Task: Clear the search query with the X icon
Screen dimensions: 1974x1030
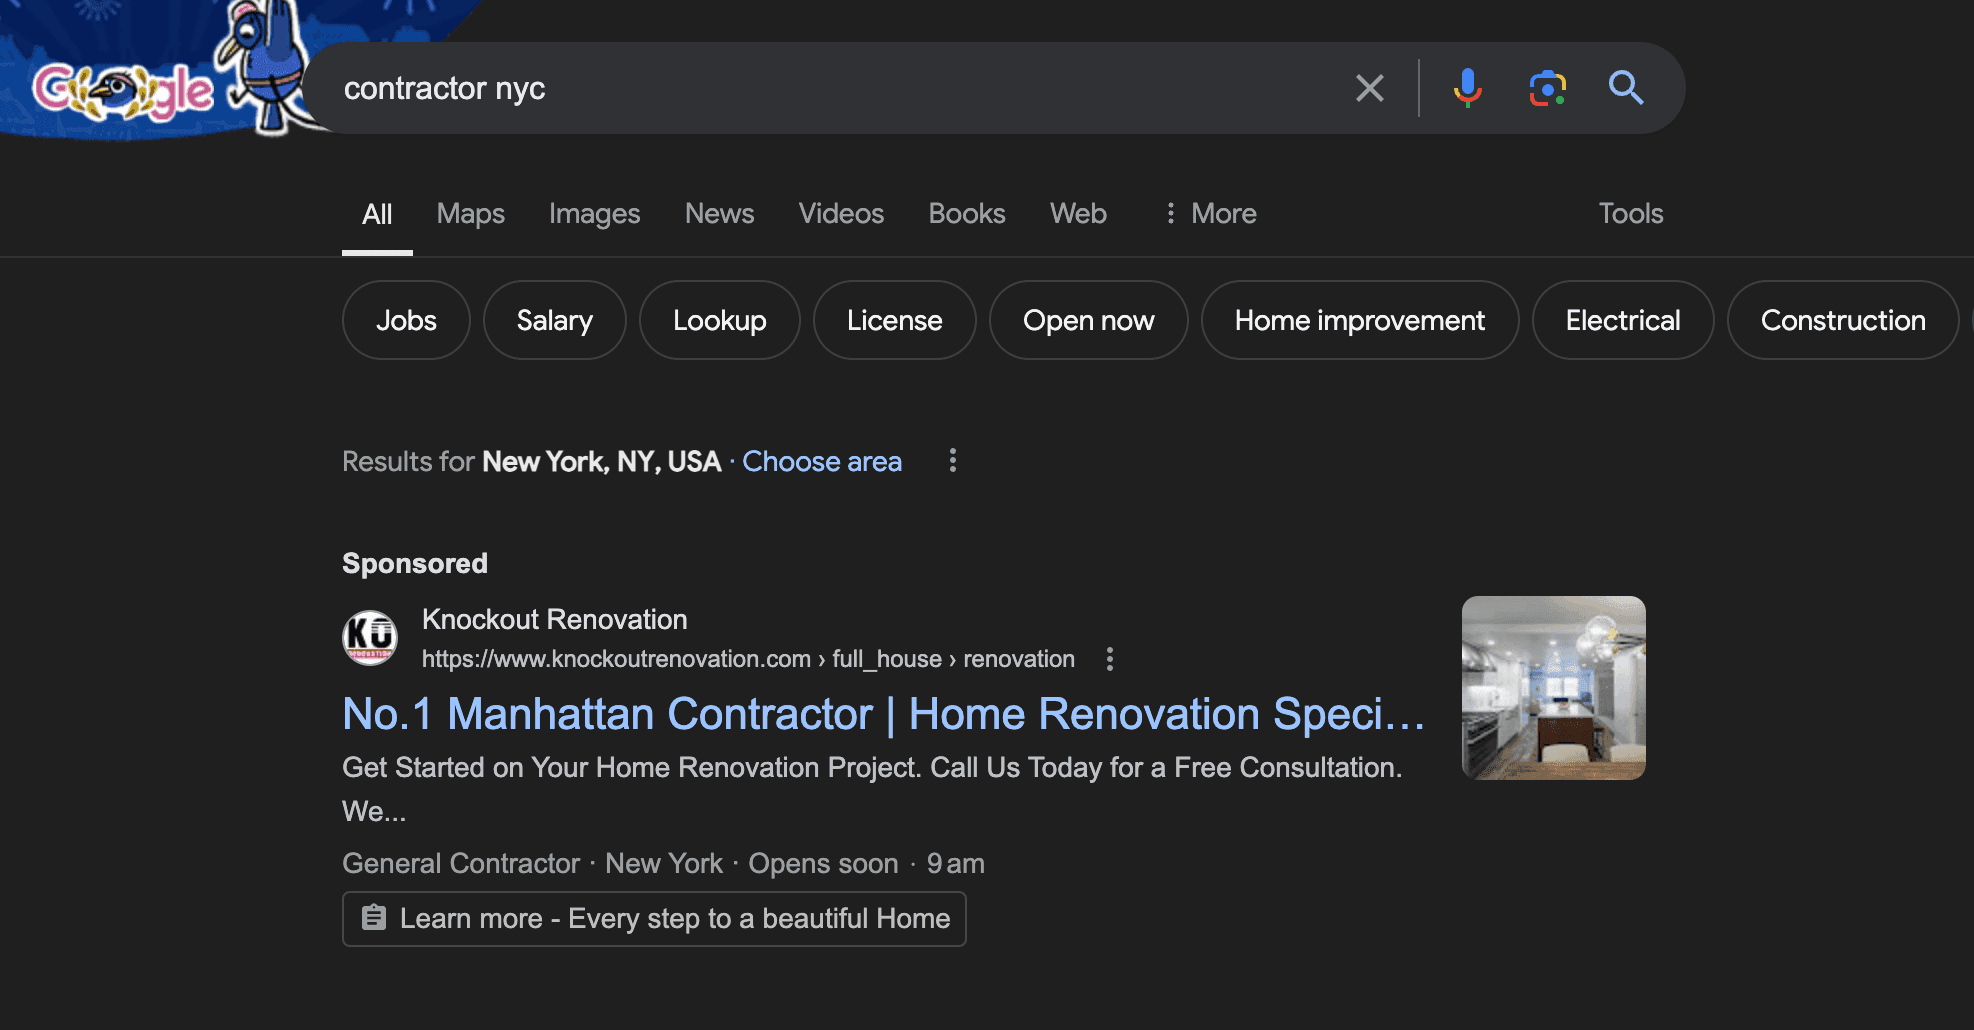Action: [1369, 88]
